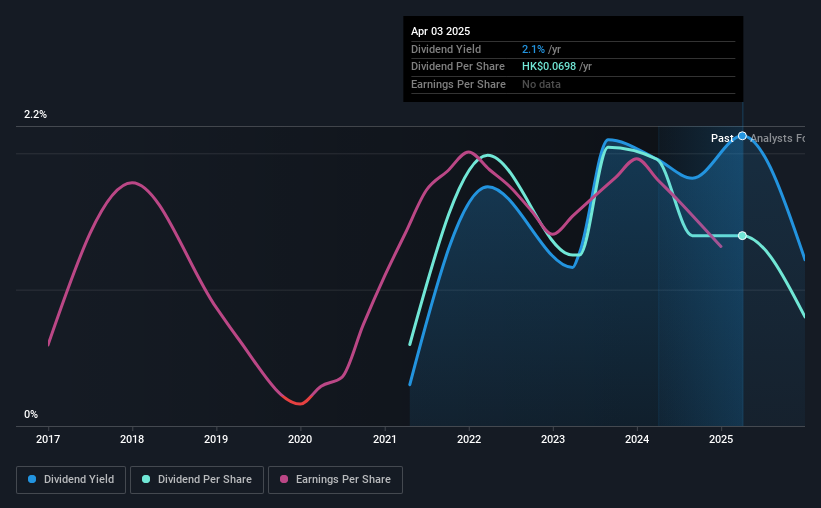Click the teal data point marker on the dividend line
The image size is (821, 508).
[x=742, y=236]
